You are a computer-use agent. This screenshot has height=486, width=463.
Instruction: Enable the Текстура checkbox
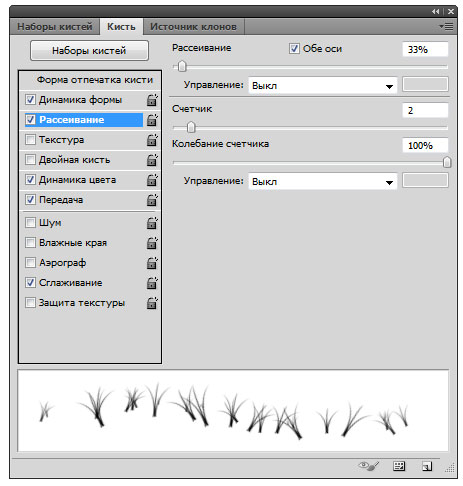coord(30,140)
